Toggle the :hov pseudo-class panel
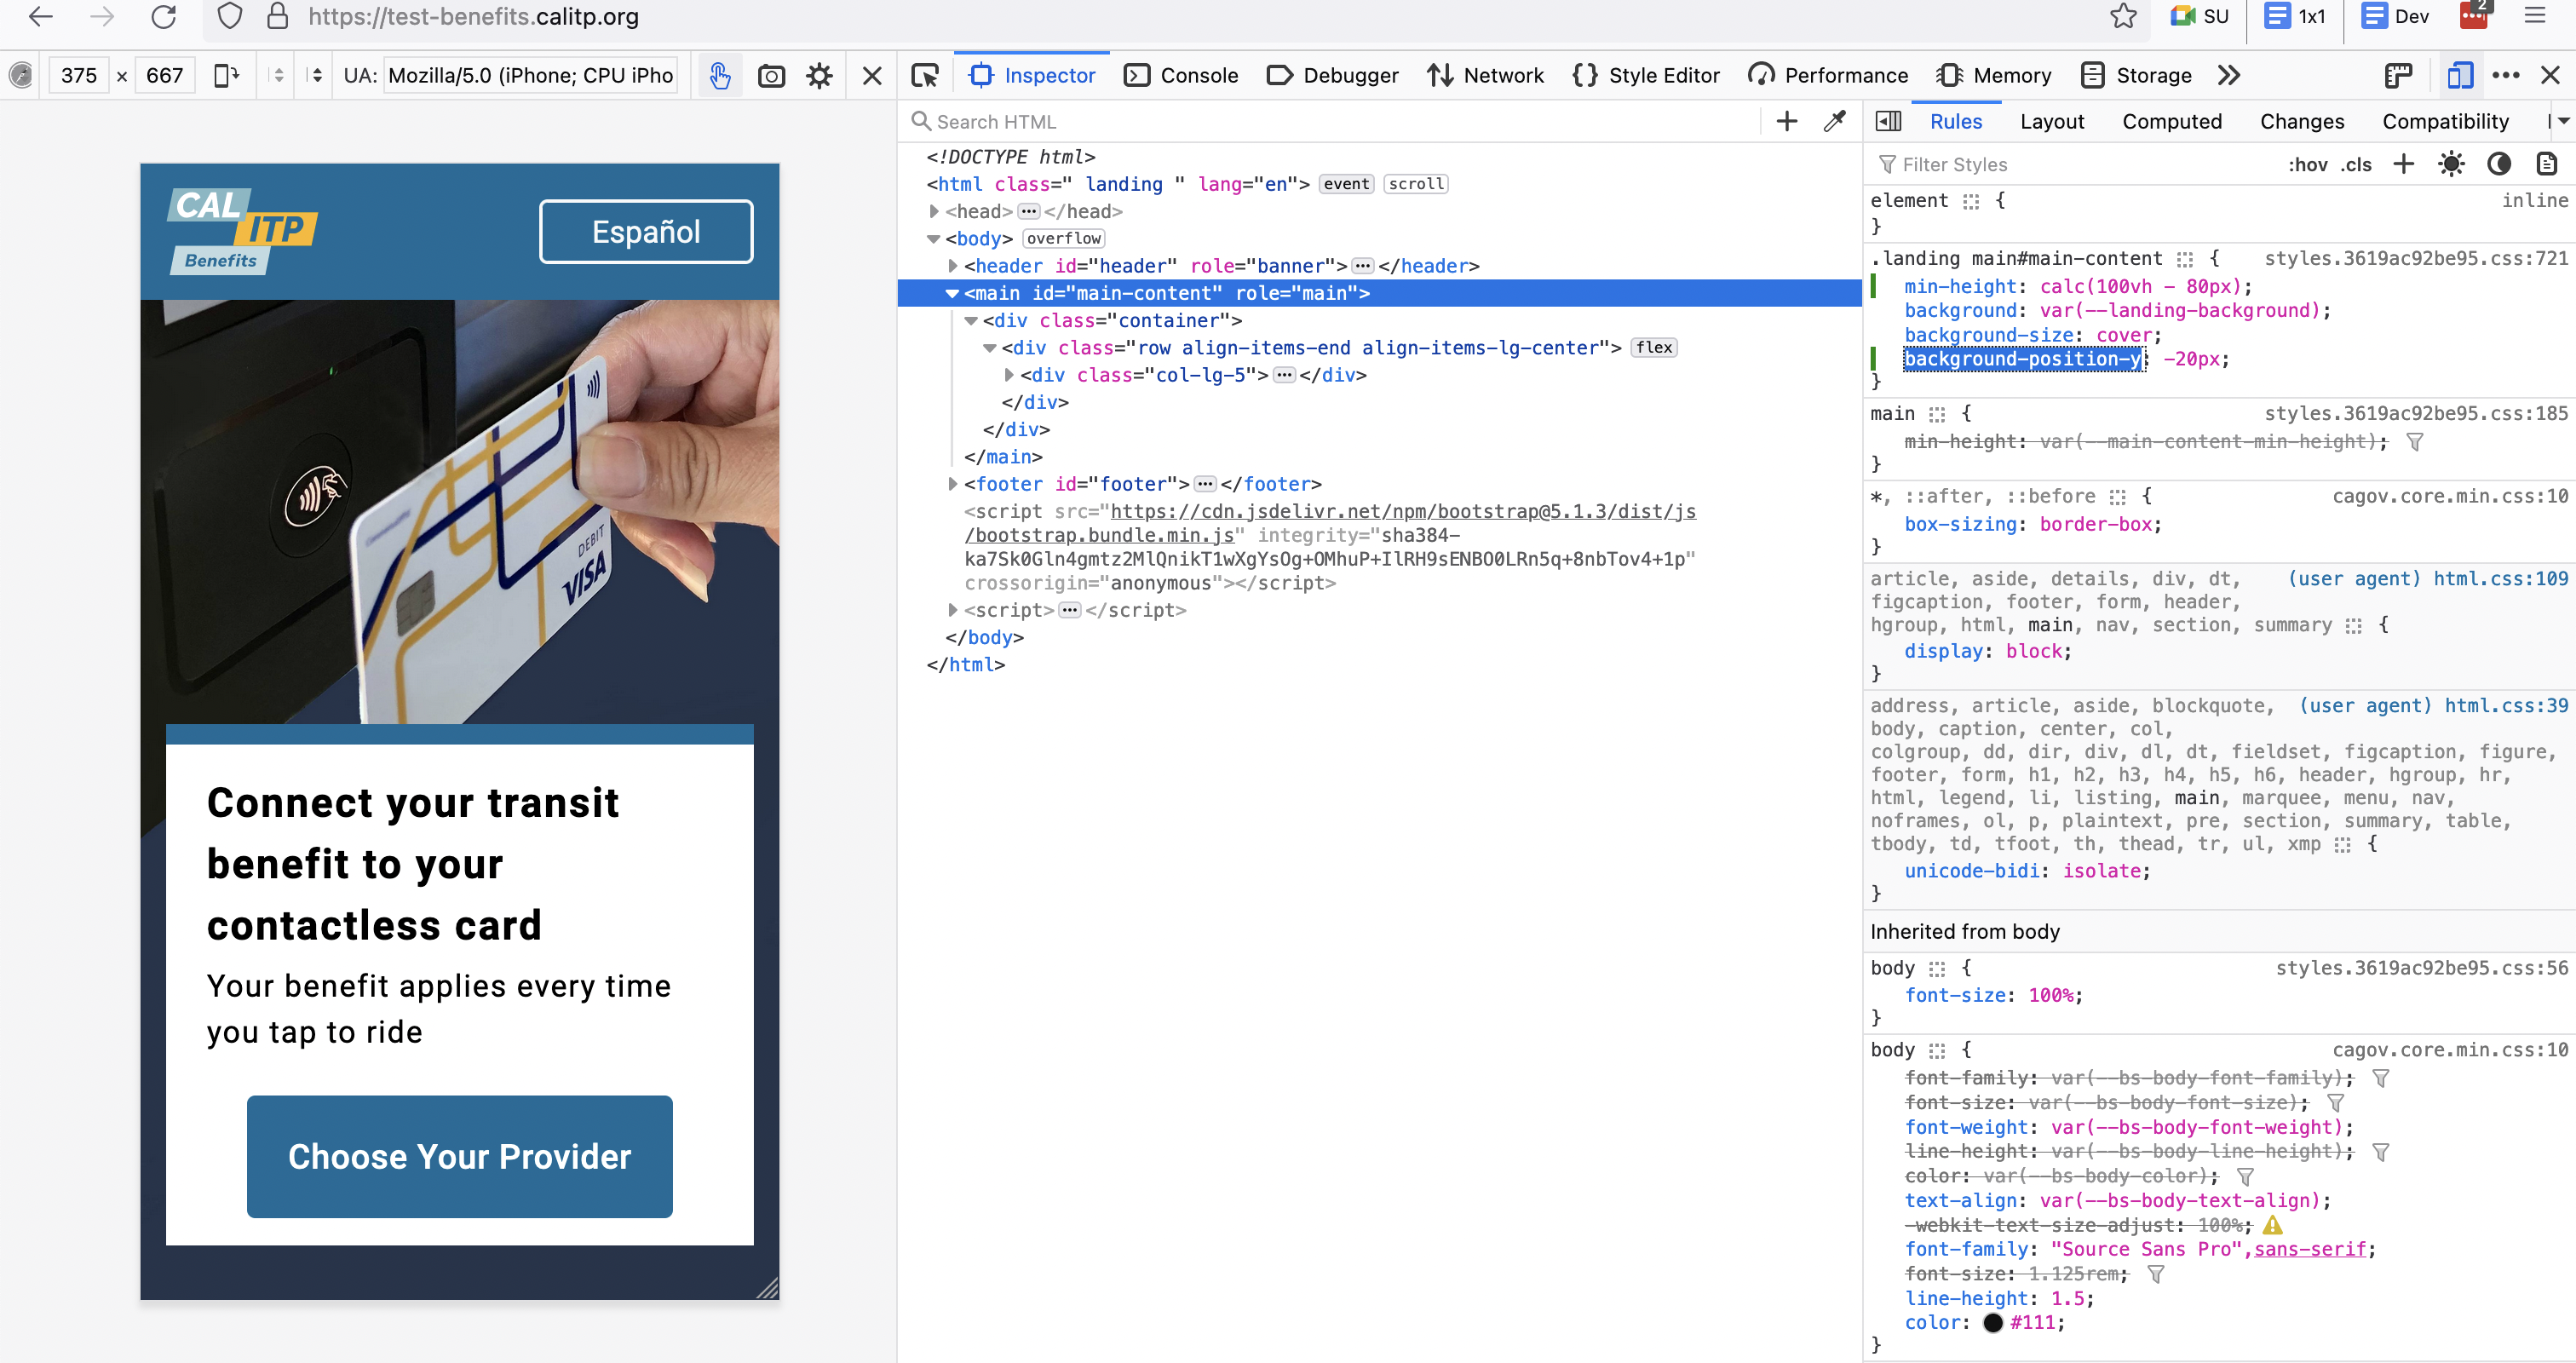The width and height of the screenshot is (2576, 1363). tap(2307, 165)
